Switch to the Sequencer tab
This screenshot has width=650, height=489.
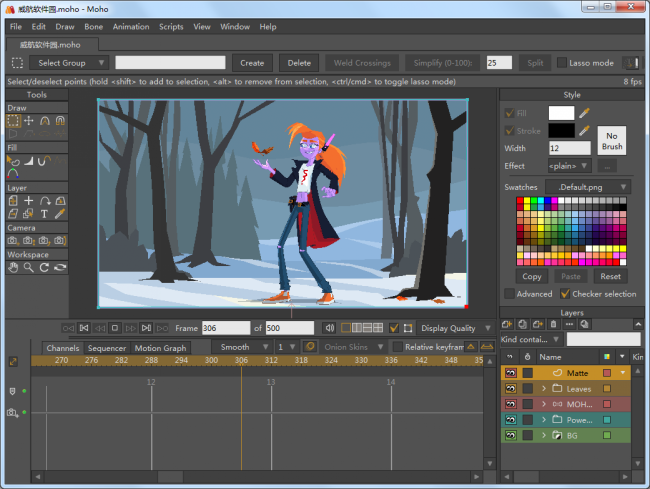tap(107, 348)
